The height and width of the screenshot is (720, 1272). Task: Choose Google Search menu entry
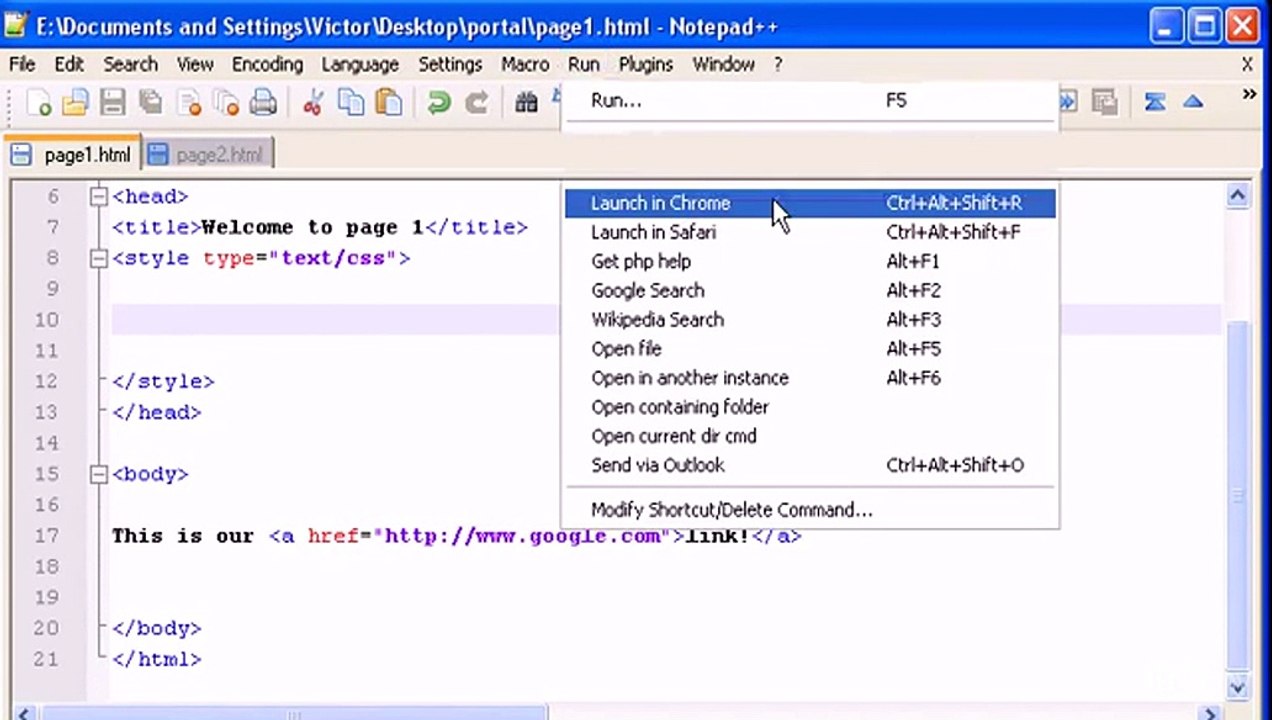click(x=810, y=290)
